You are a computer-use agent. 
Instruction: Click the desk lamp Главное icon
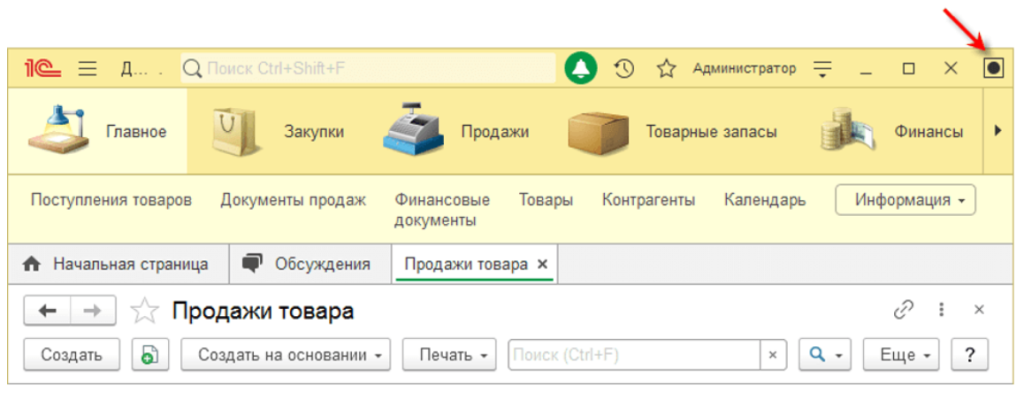pos(58,129)
